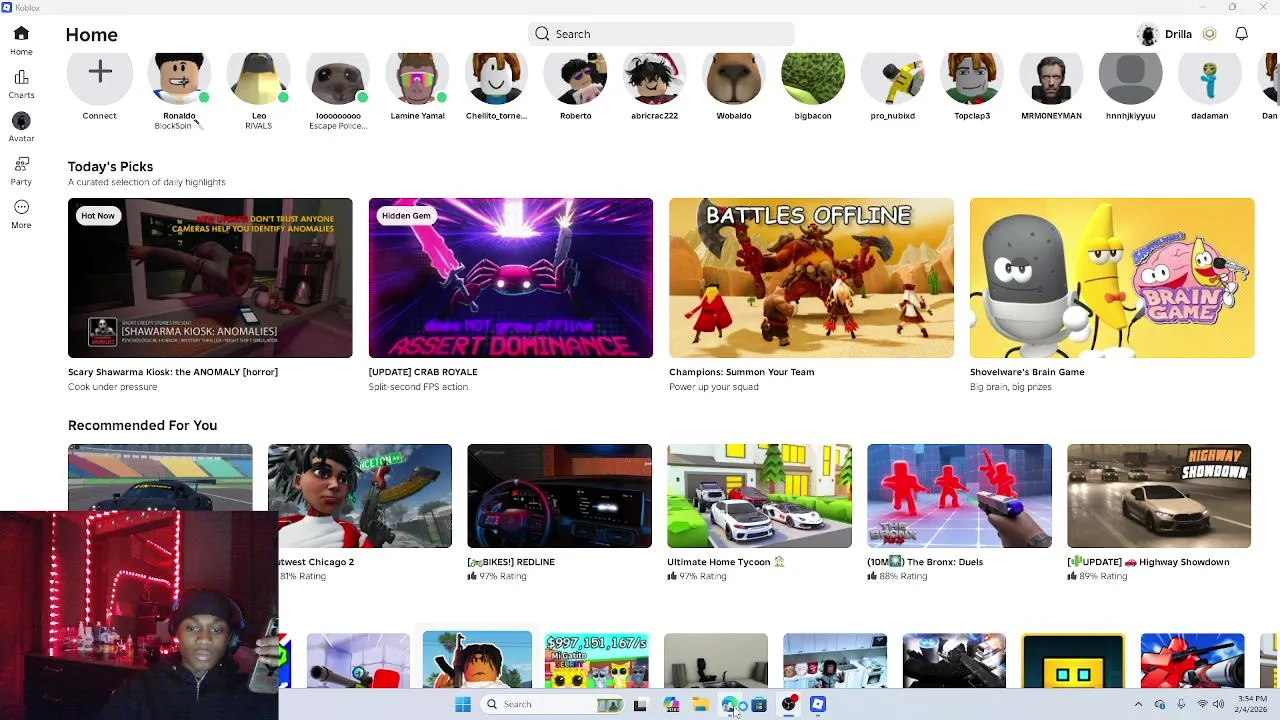The width and height of the screenshot is (1280, 720).
Task: Open friend abricrac222's avatar
Action: 655,78
